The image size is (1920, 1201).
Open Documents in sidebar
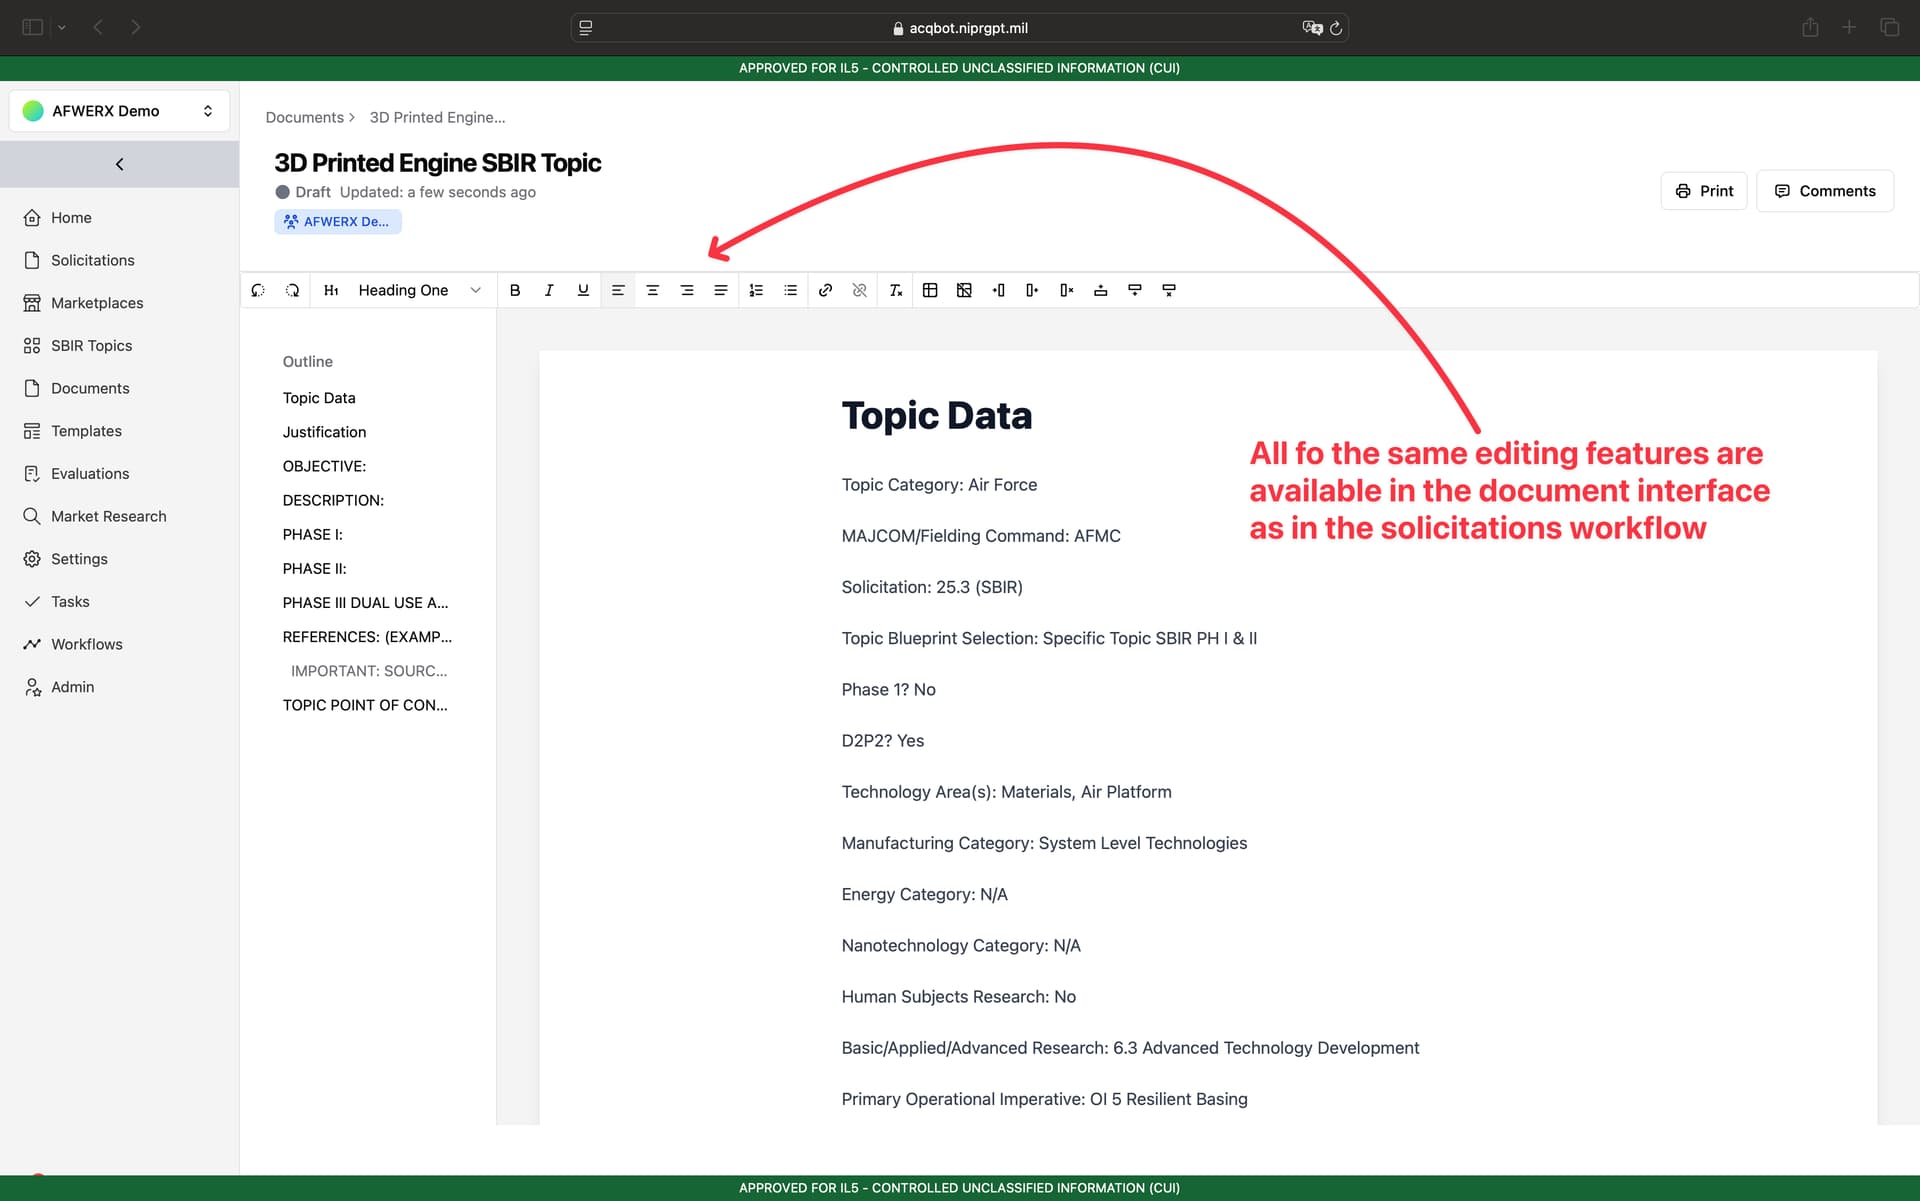90,388
